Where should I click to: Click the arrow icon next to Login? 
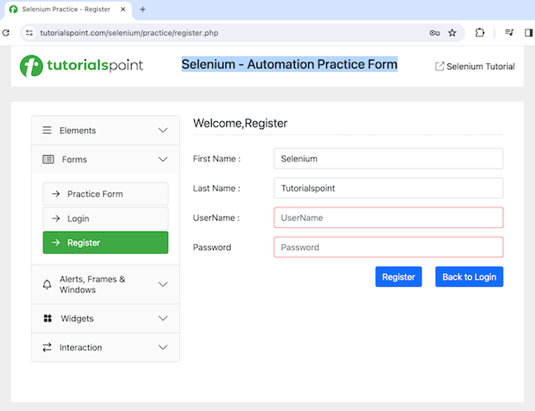pyautogui.click(x=56, y=218)
